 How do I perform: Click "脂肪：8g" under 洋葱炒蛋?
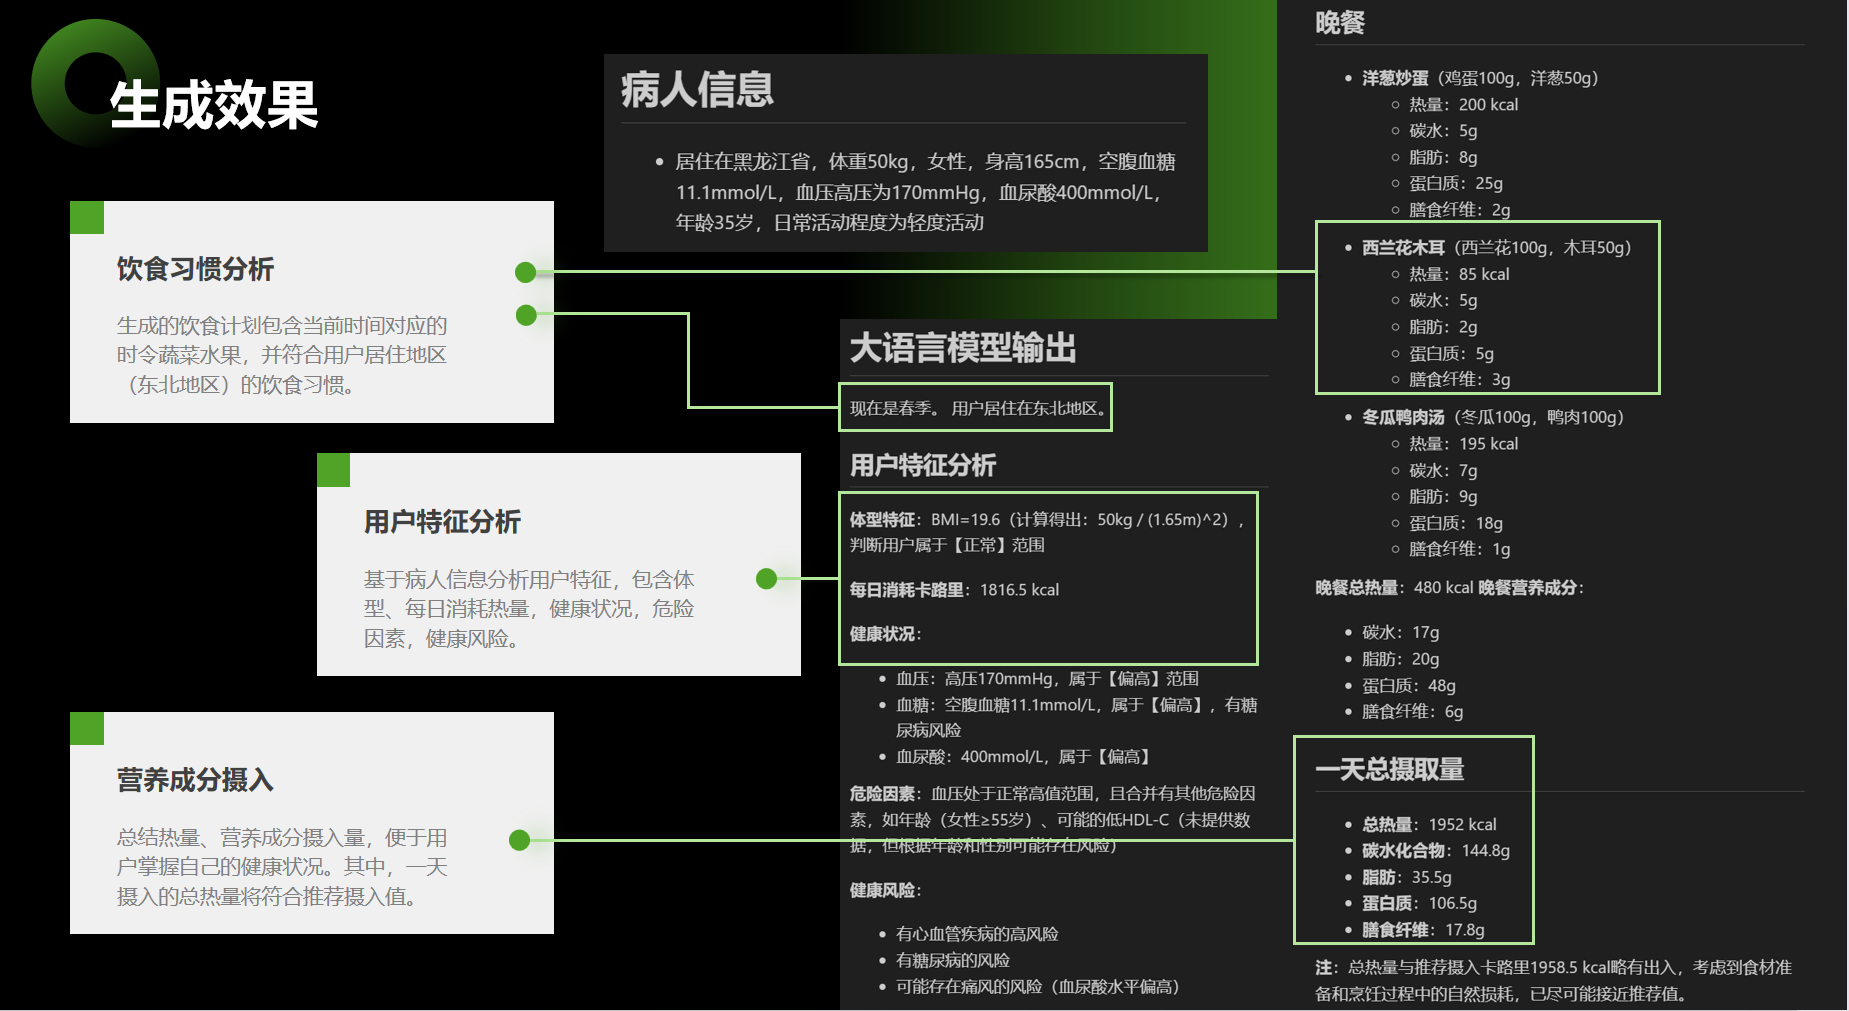point(1443,157)
